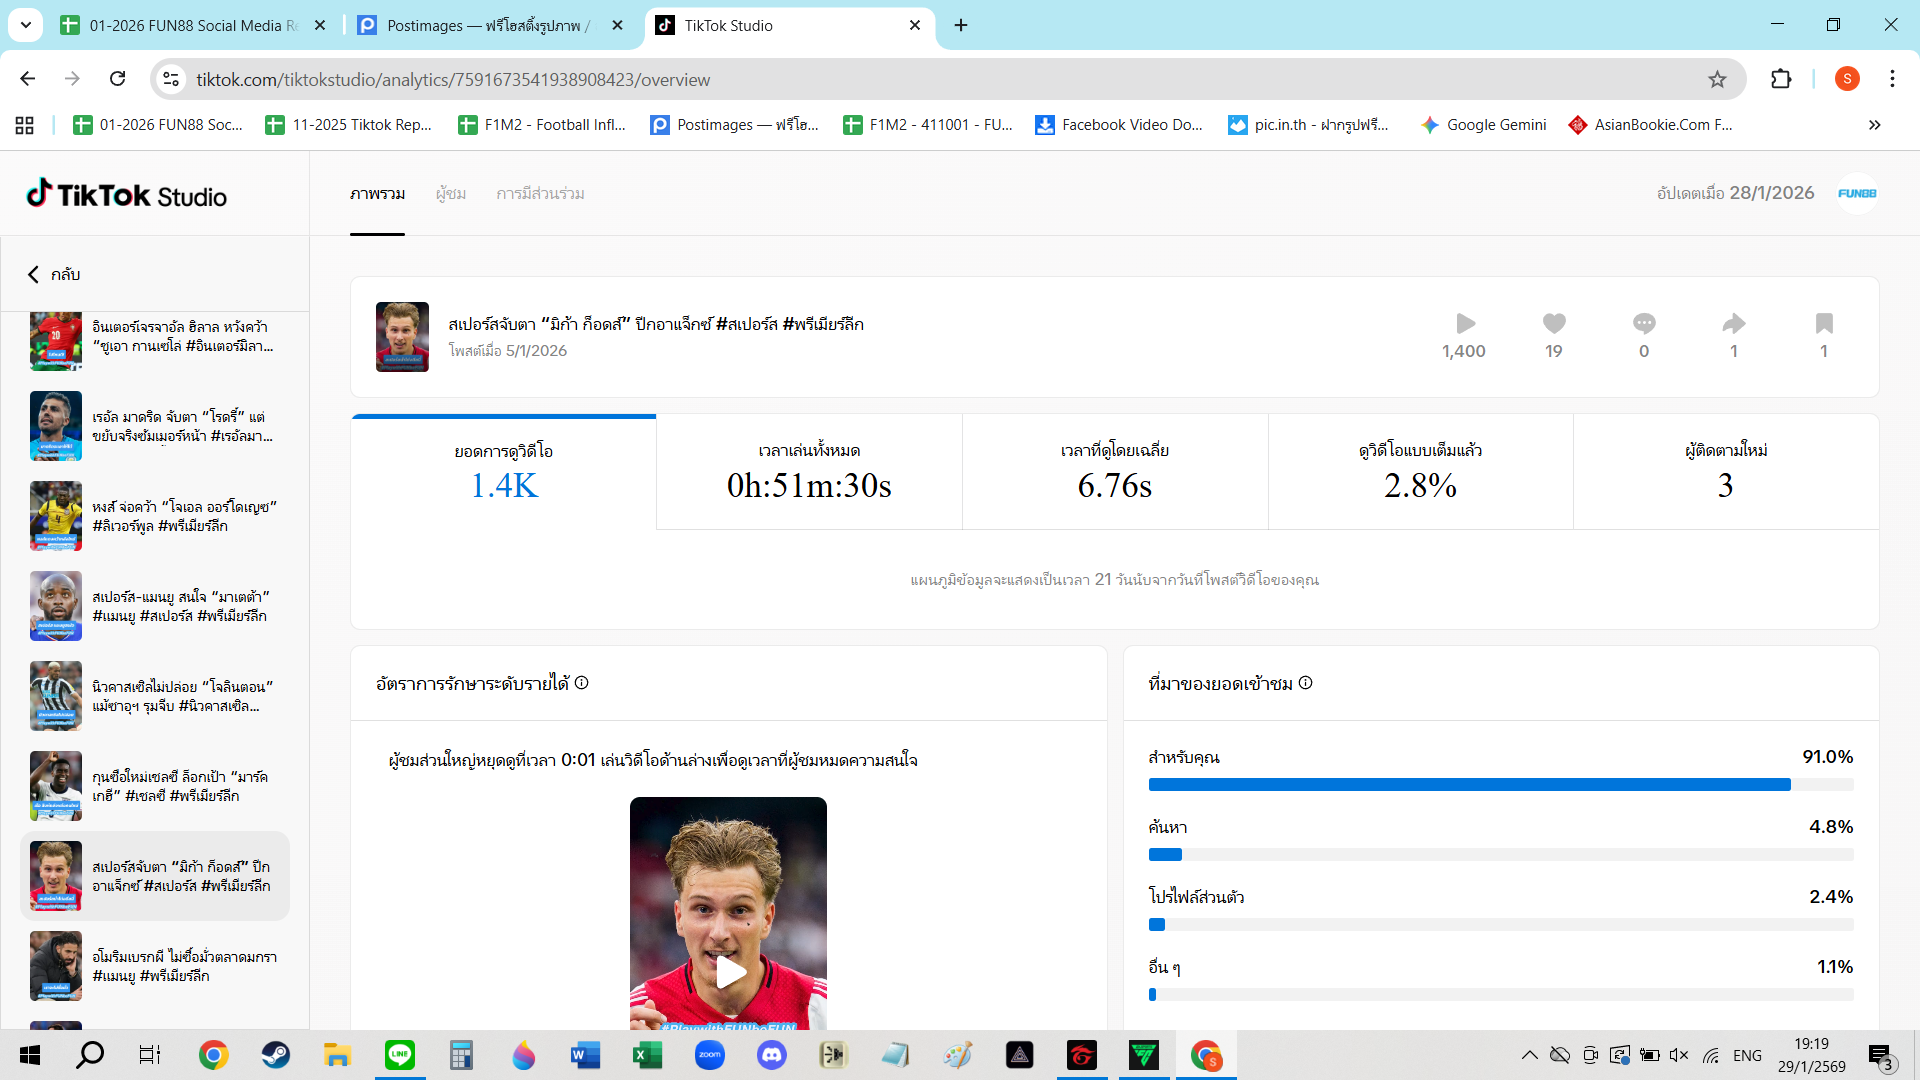This screenshot has width=1920, height=1080.
Task: Open the Discord app from taskbar
Action: 771,1055
